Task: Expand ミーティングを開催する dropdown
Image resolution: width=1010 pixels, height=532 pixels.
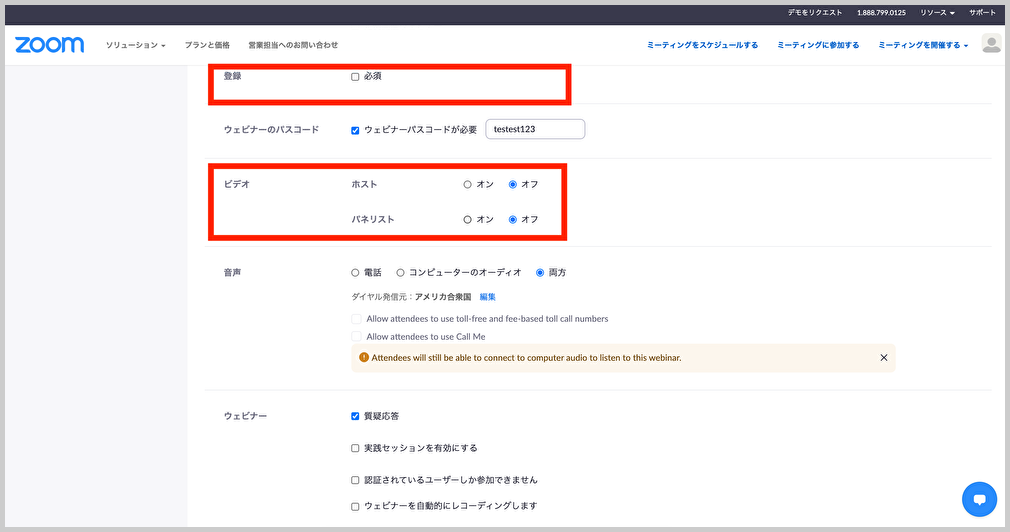Action: tap(923, 45)
